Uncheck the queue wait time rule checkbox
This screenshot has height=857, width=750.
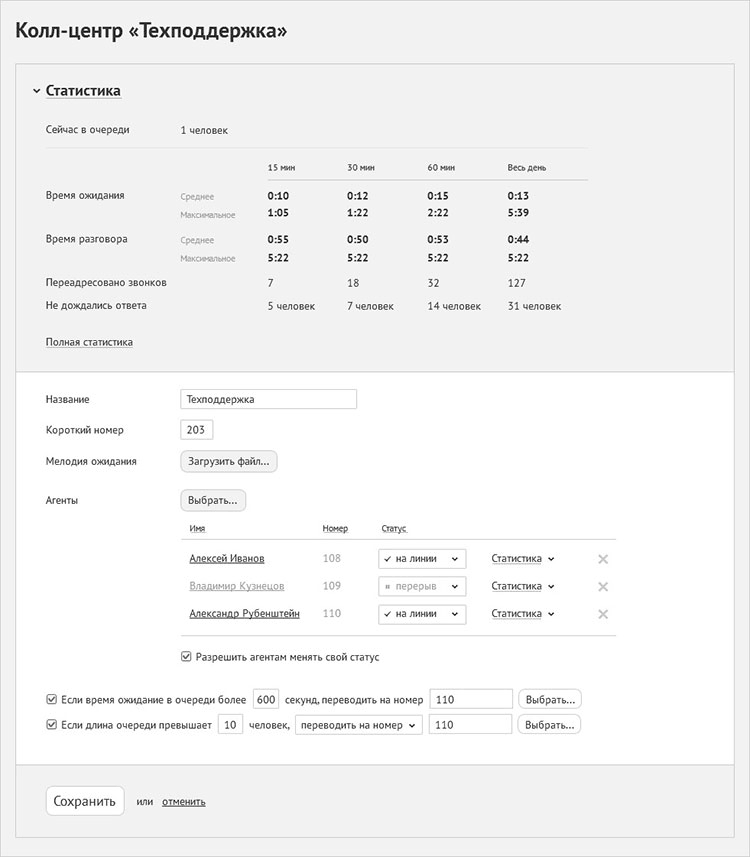(52, 700)
